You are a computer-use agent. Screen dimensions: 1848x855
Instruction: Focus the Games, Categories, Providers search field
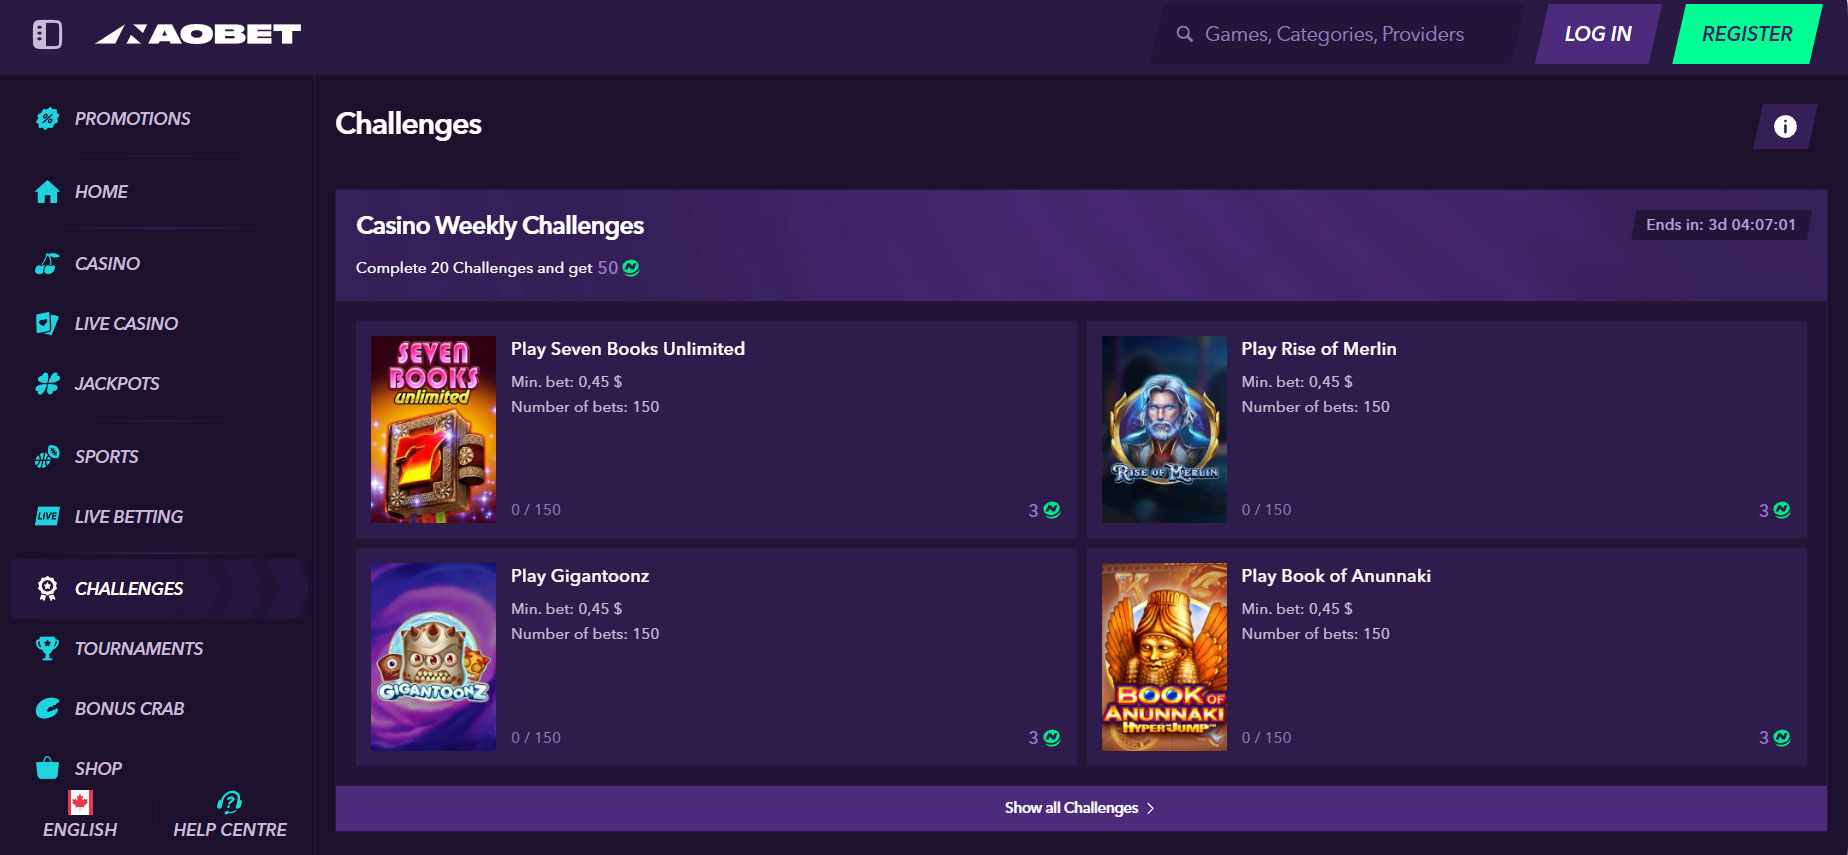[1335, 34]
